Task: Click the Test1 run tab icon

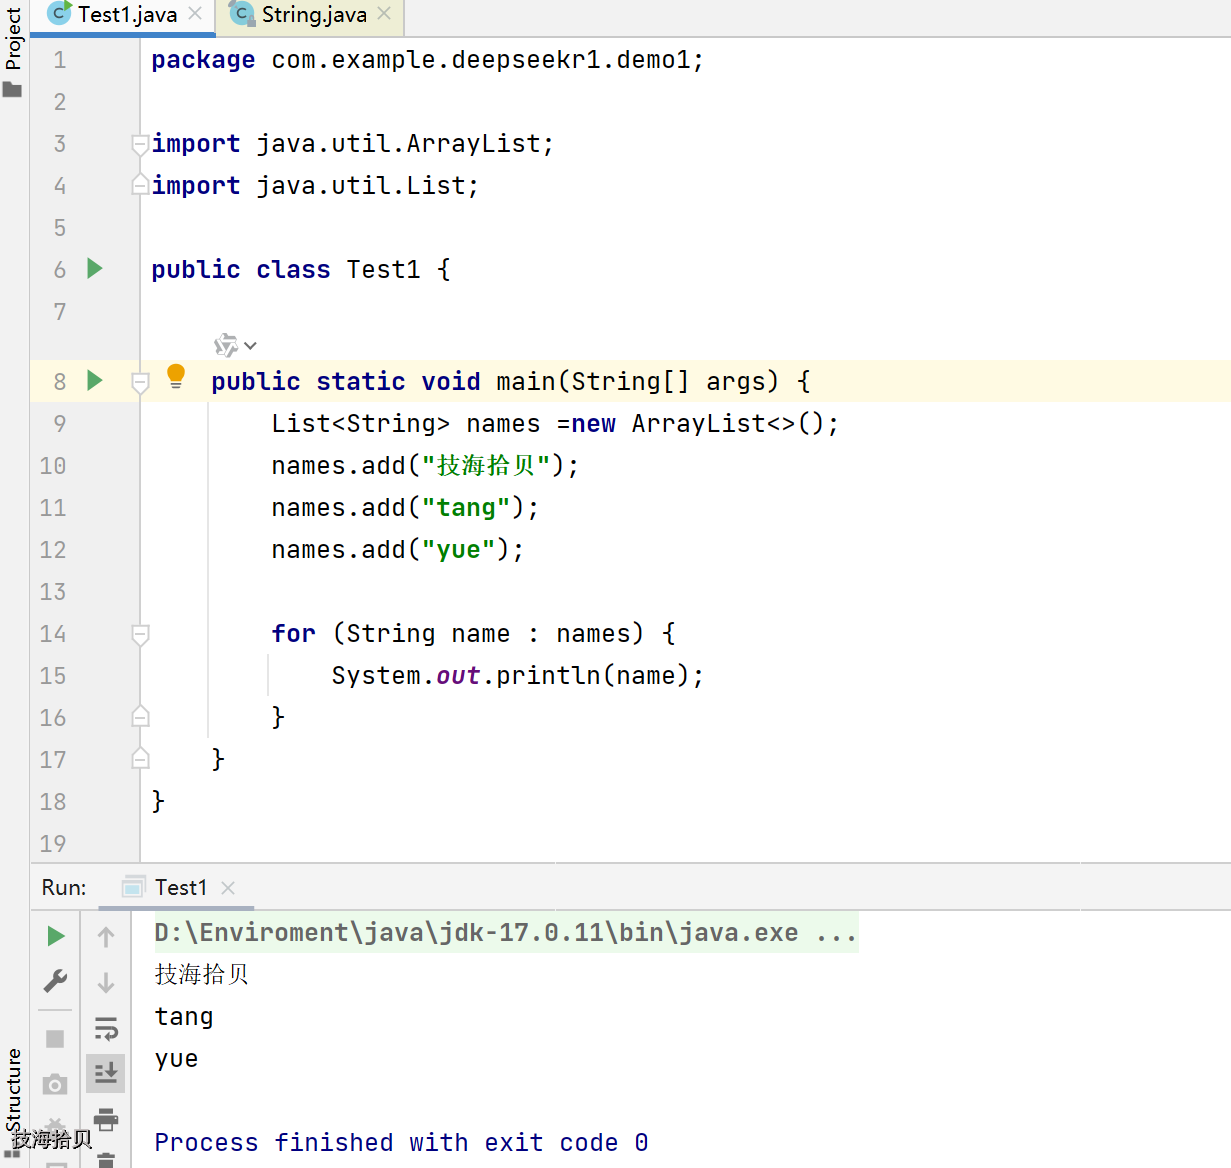Action: tap(133, 887)
